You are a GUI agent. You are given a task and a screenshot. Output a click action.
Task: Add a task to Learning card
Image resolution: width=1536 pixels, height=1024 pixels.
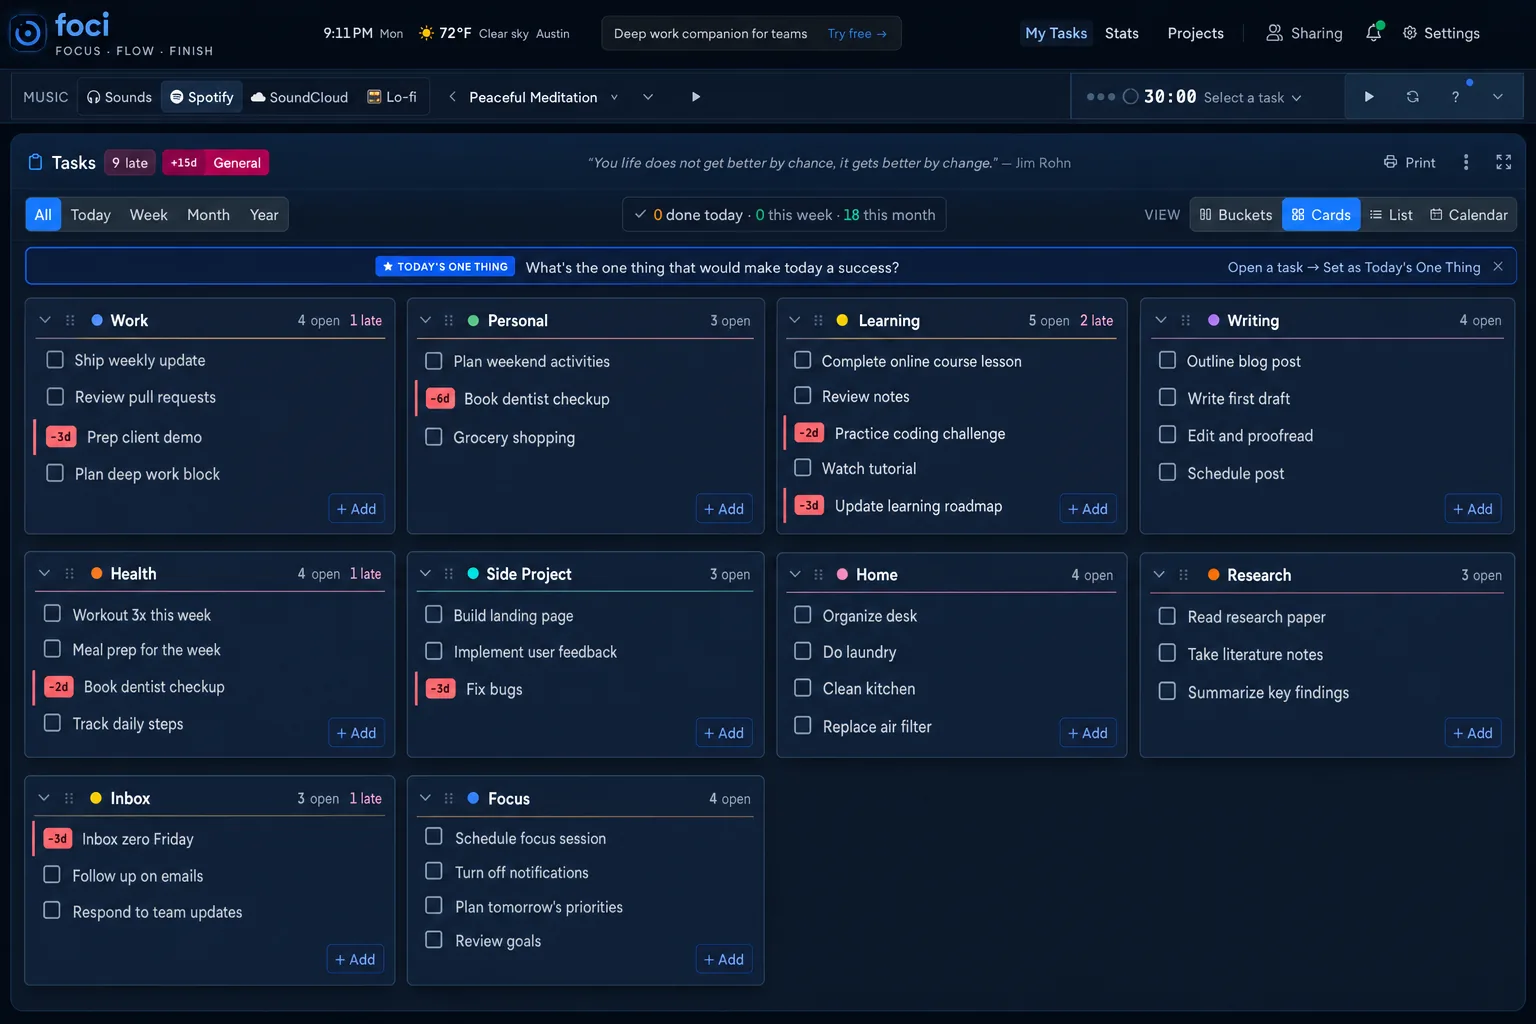point(1087,509)
